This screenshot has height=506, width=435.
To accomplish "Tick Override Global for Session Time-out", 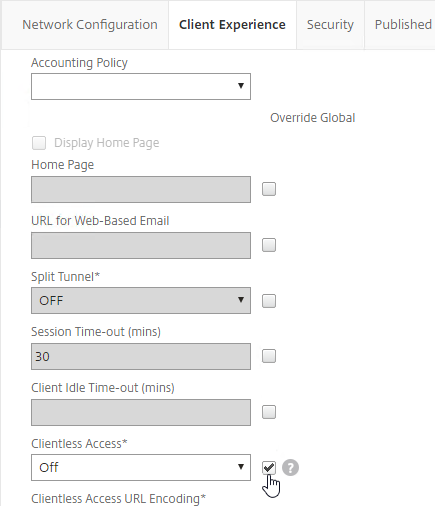I will 269,356.
